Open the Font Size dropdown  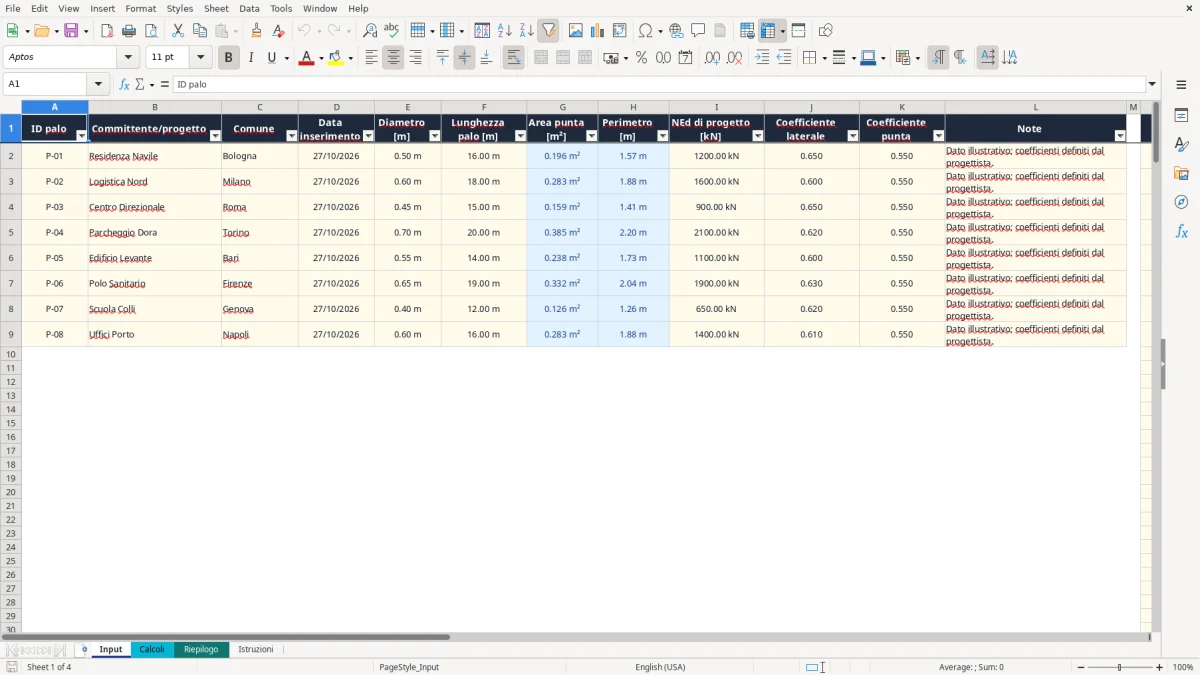[200, 58]
